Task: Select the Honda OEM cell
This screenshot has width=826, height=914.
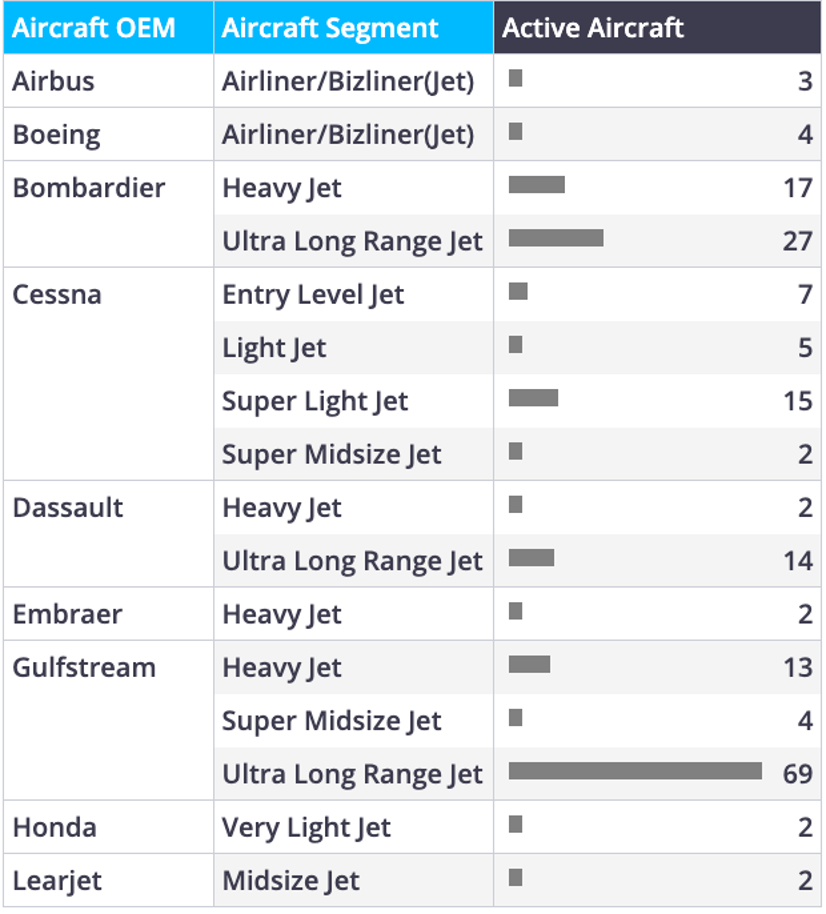Action: [x=108, y=827]
